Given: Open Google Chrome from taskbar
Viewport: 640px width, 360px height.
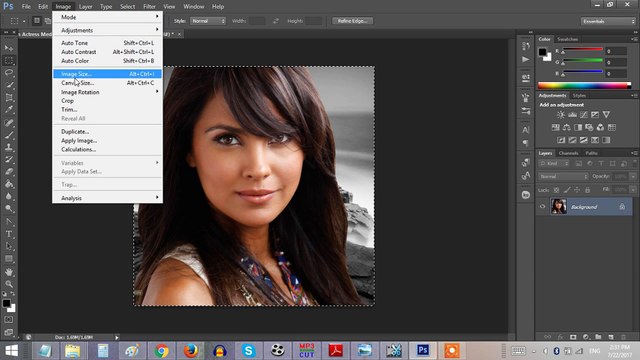Looking at the screenshot, I should coord(161,351).
